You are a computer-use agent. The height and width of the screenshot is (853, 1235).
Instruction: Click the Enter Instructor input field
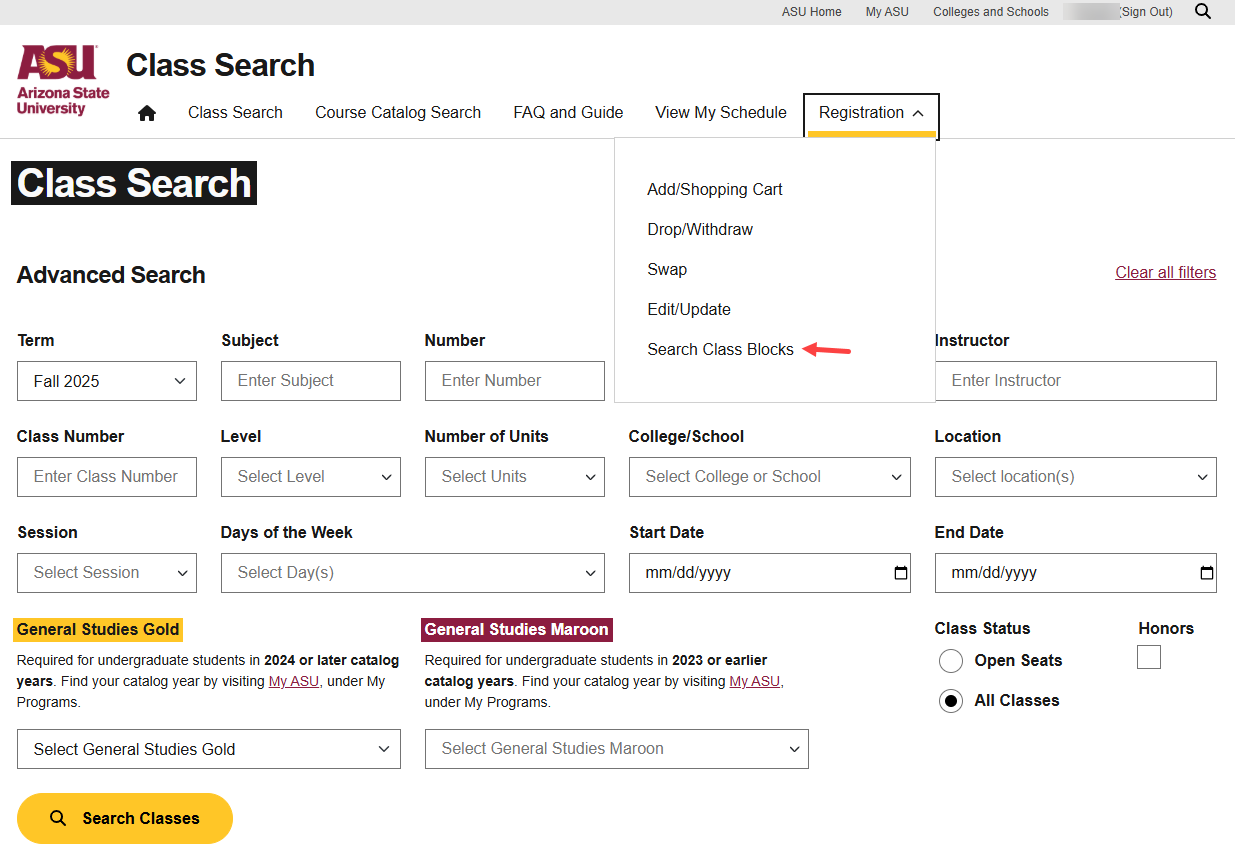click(x=1075, y=381)
